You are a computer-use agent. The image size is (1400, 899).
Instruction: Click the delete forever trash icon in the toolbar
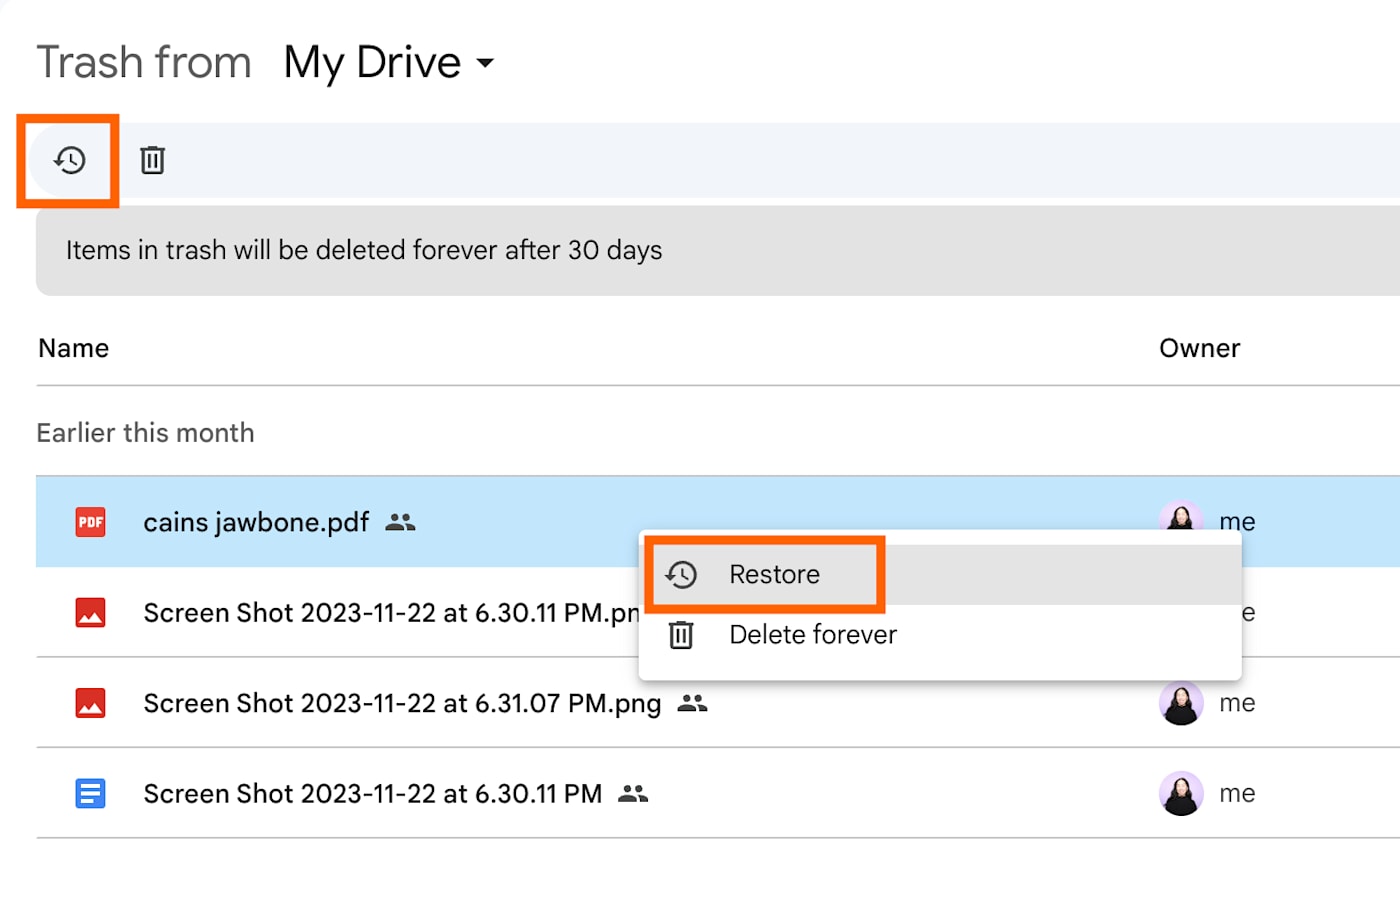point(152,160)
